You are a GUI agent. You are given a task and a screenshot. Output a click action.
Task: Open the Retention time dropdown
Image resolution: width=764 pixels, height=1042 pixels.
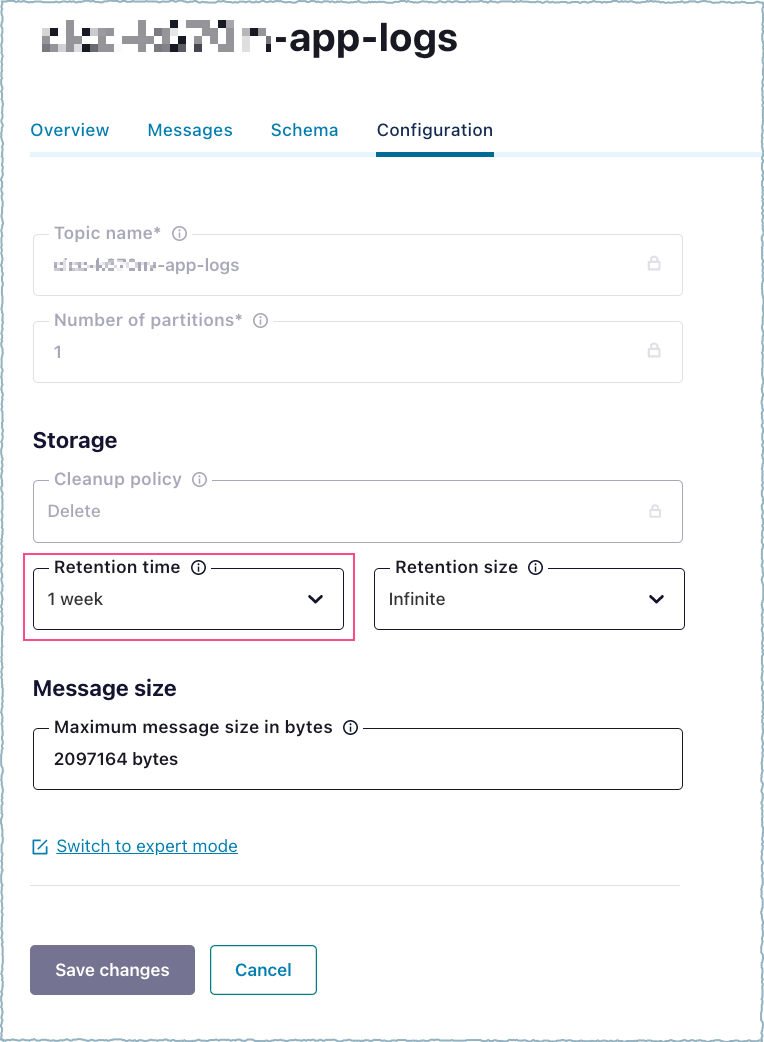point(189,599)
